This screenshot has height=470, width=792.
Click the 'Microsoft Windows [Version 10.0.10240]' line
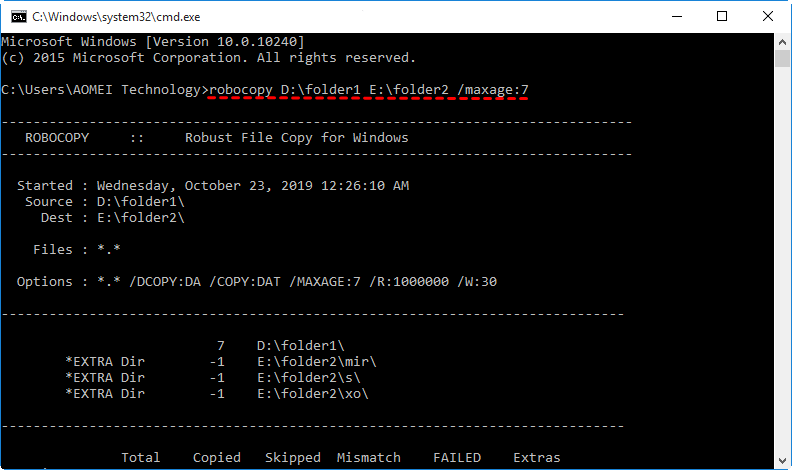point(153,41)
